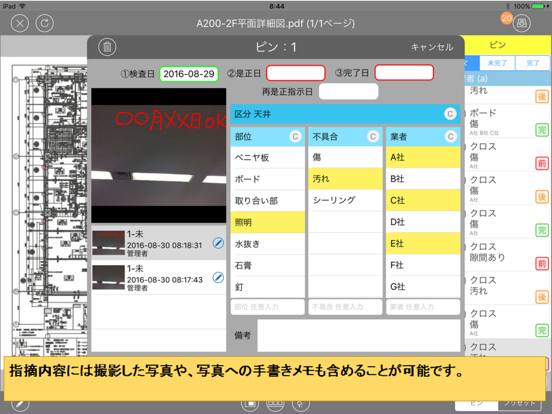Switch to 完了 tab in pin list
The image size is (552, 414).
(533, 63)
